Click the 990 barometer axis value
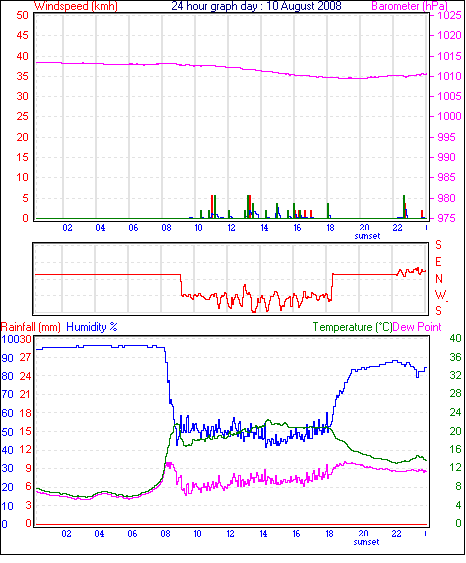Viewport: 466px width, 563px height. (446, 157)
